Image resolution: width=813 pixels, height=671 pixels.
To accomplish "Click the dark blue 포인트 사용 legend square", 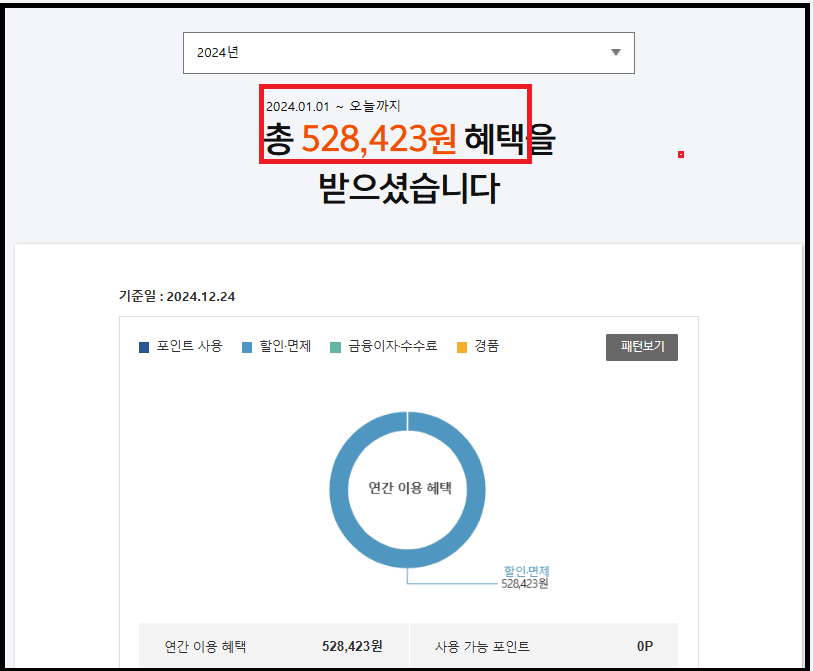I will [144, 347].
